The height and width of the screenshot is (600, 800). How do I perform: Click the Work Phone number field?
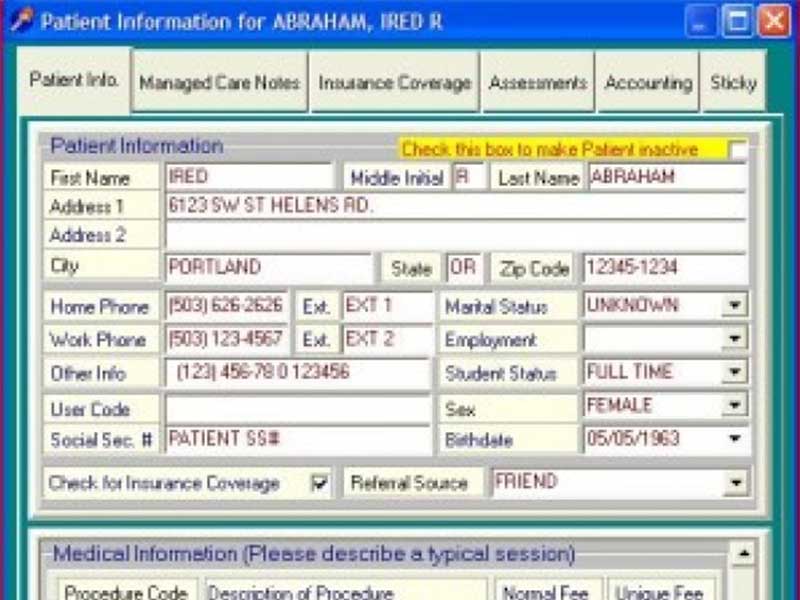coord(227,339)
